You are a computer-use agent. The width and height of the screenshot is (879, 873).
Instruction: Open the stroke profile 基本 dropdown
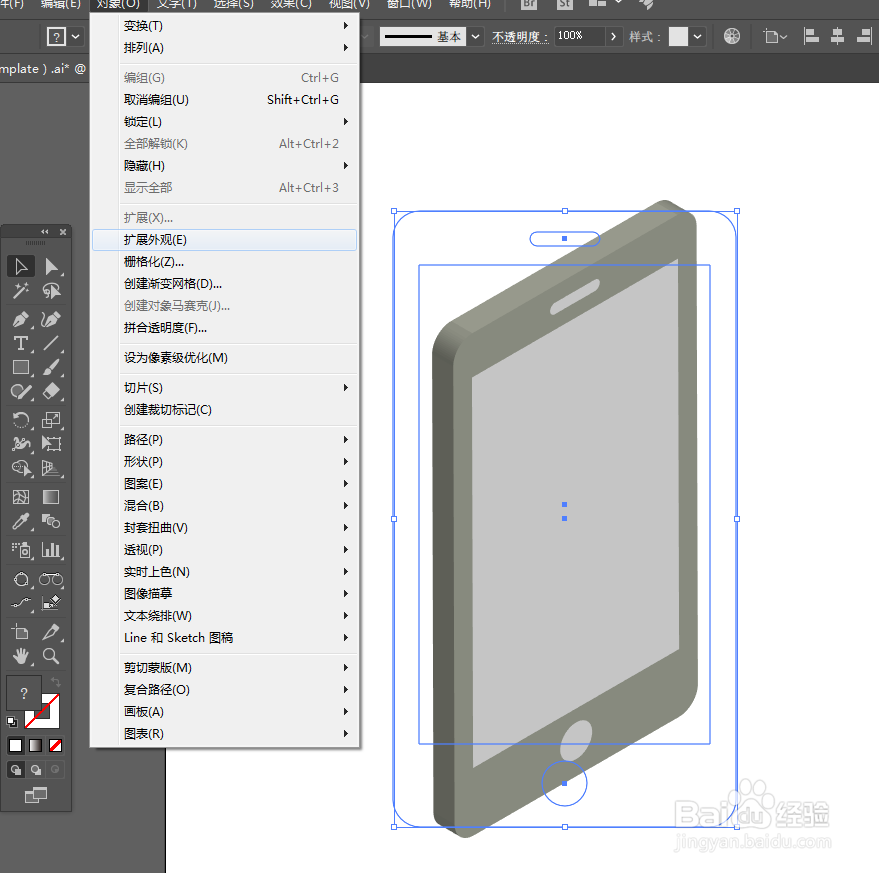click(x=475, y=37)
